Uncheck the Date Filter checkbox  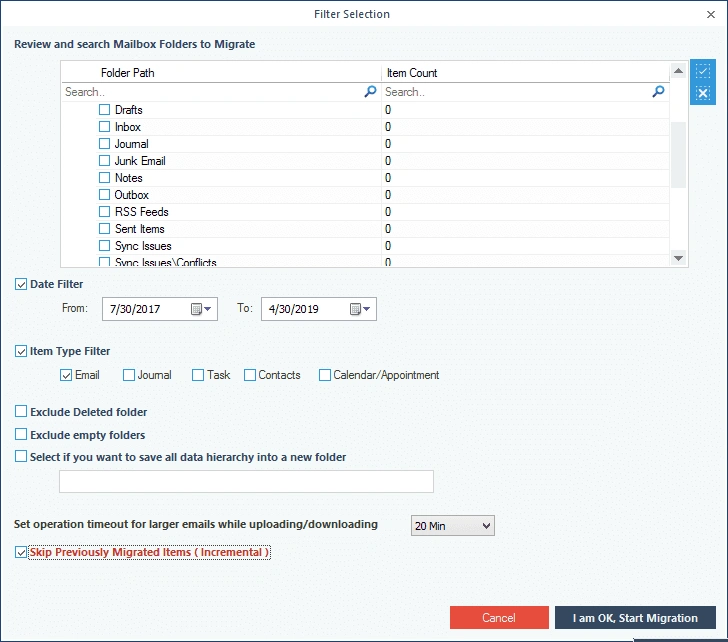coord(21,284)
